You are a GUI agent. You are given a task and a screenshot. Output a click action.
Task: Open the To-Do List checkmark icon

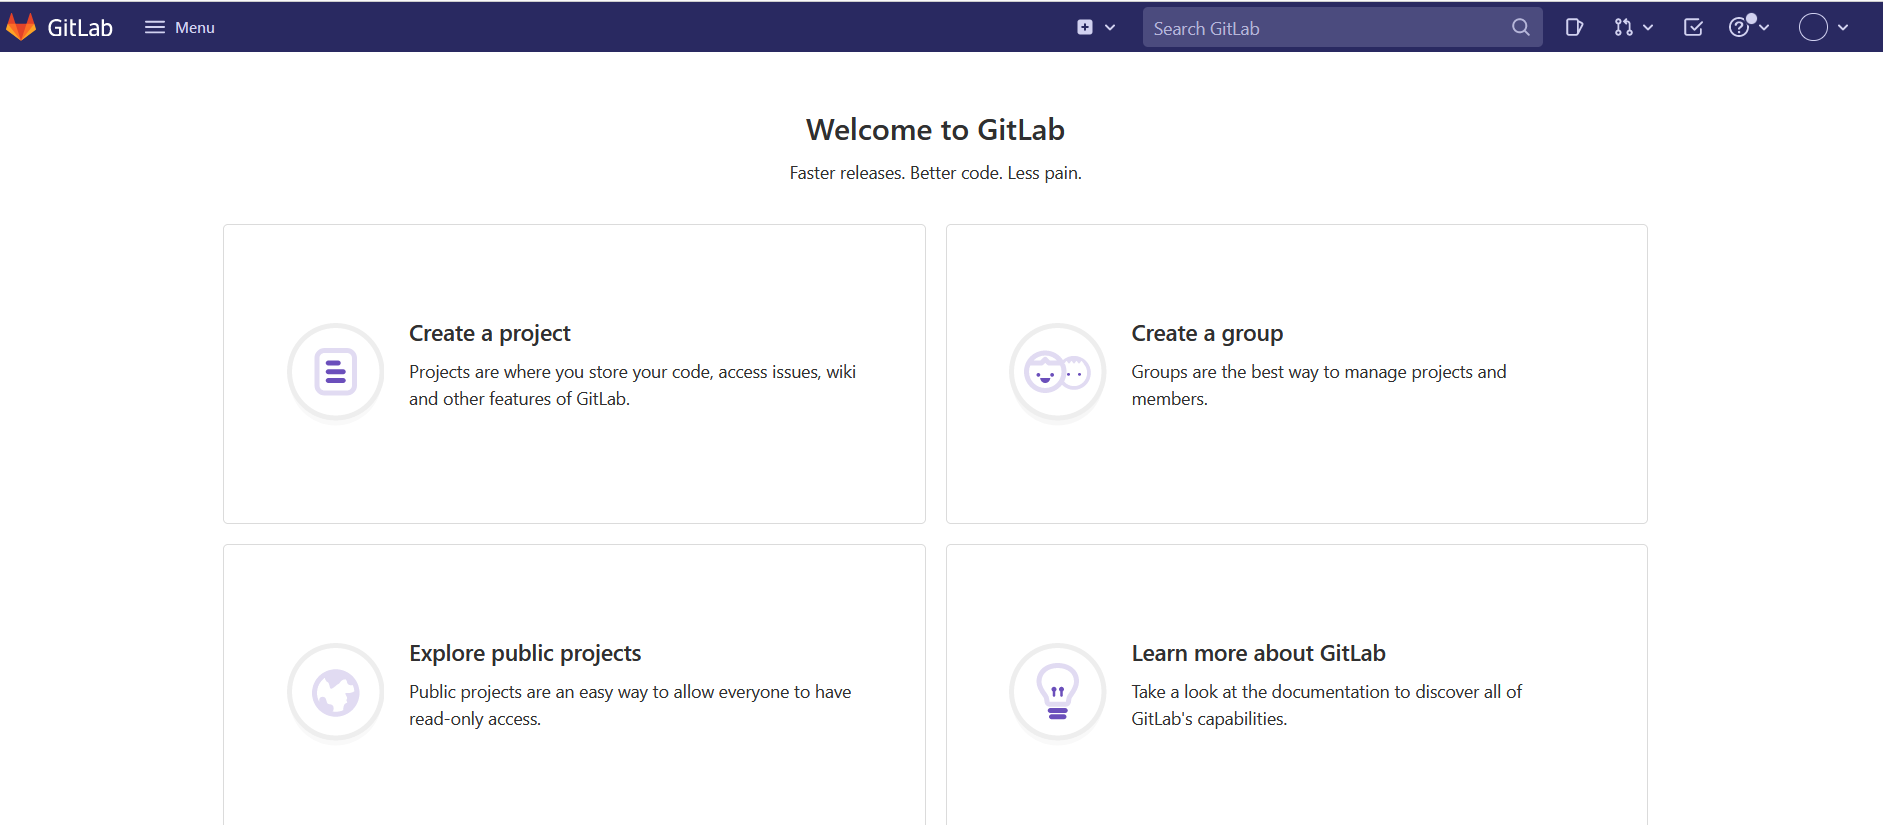click(x=1693, y=27)
